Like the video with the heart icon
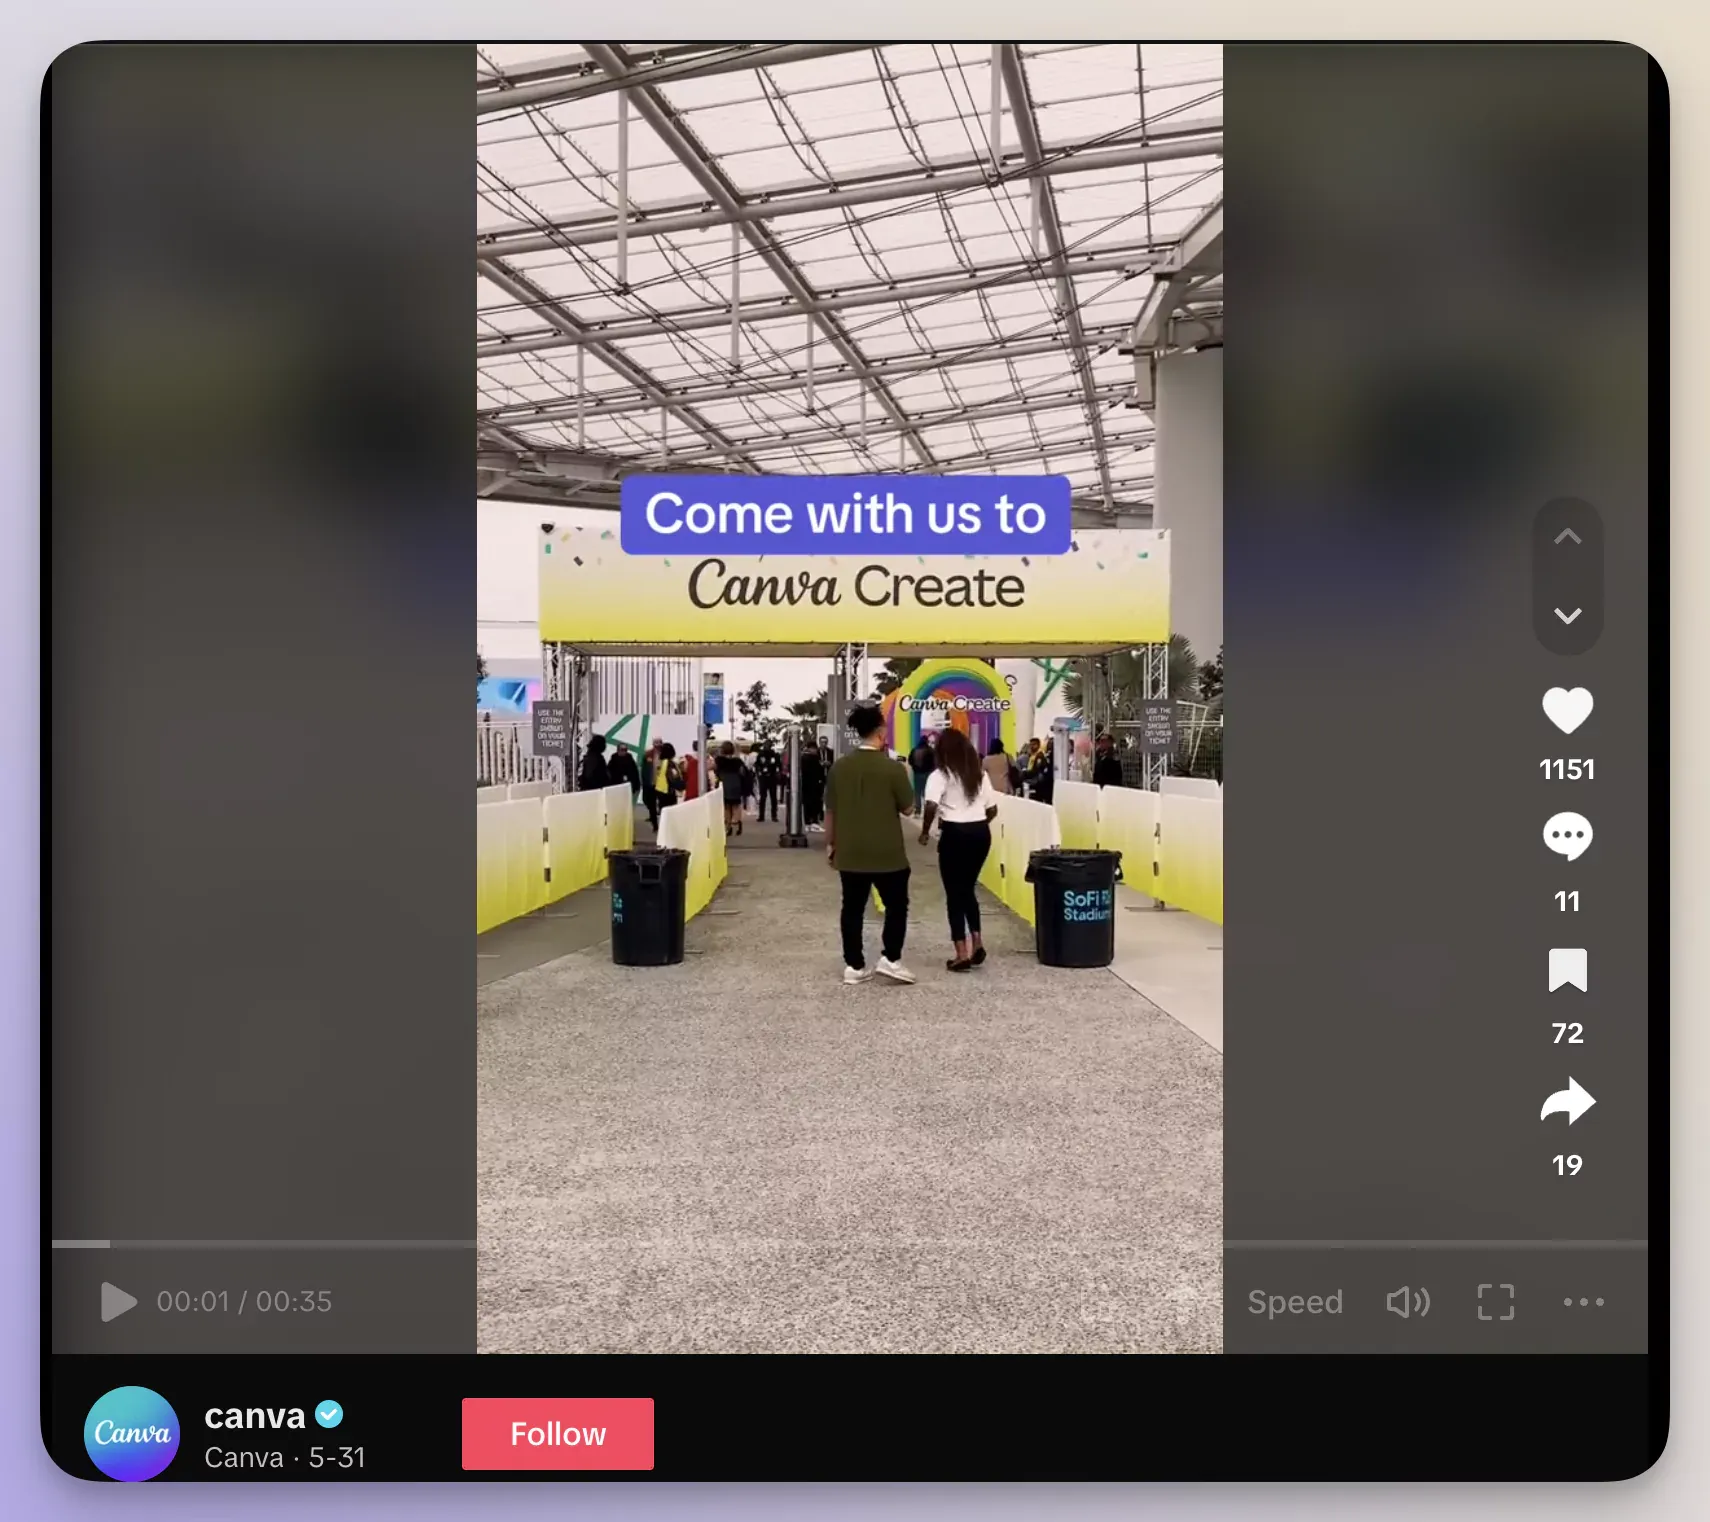 click(1567, 711)
